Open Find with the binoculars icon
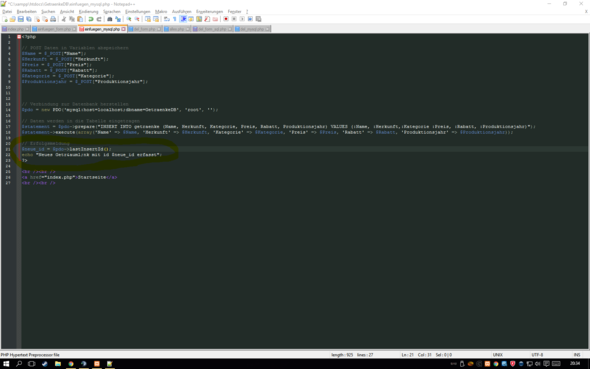The height and width of the screenshot is (369, 590). click(x=109, y=19)
